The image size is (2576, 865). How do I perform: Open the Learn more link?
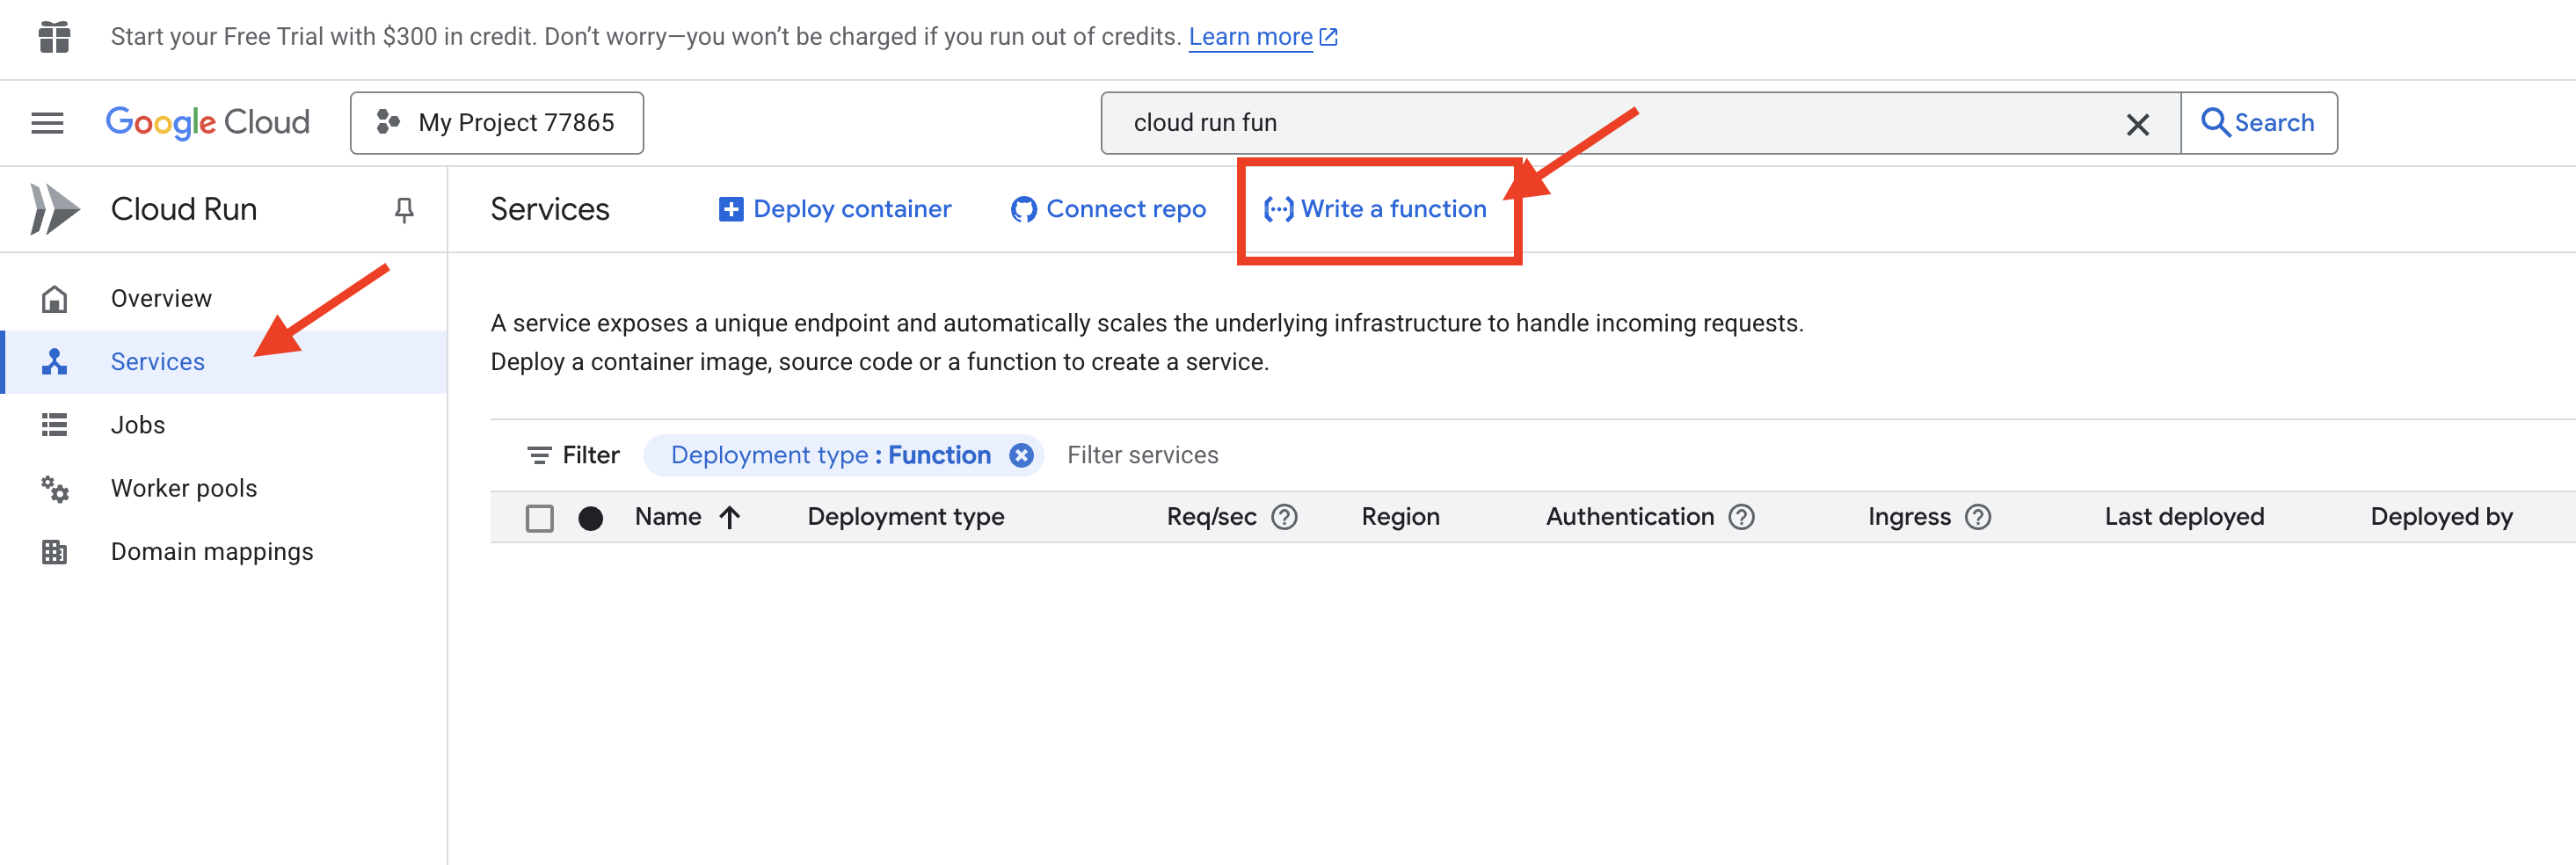point(1250,37)
